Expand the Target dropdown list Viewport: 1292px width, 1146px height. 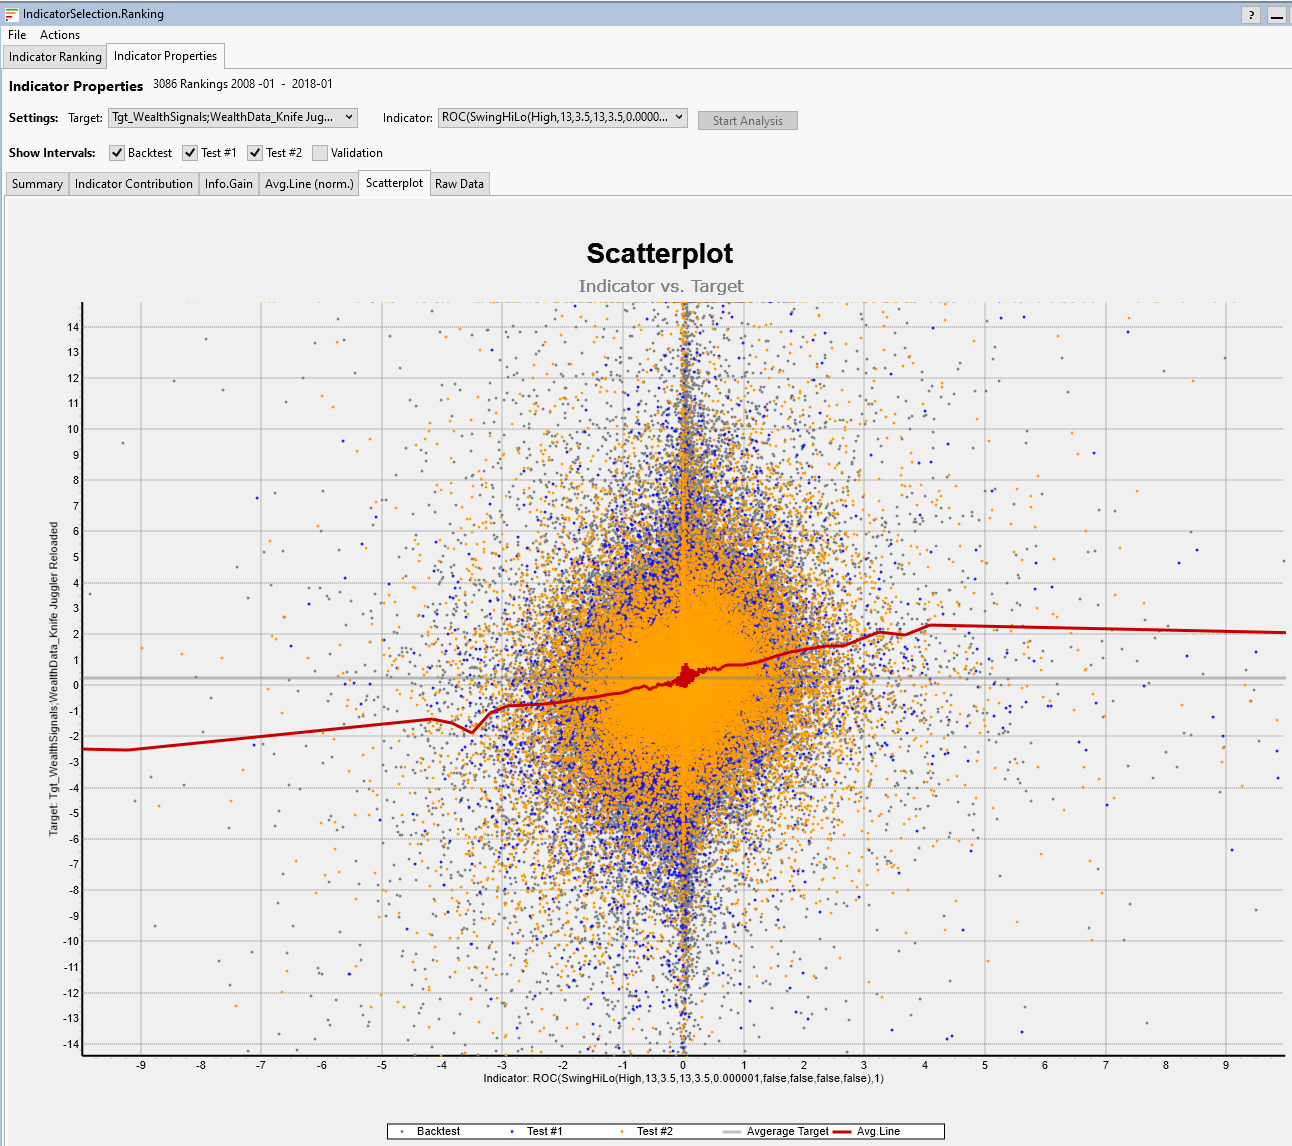pos(349,117)
